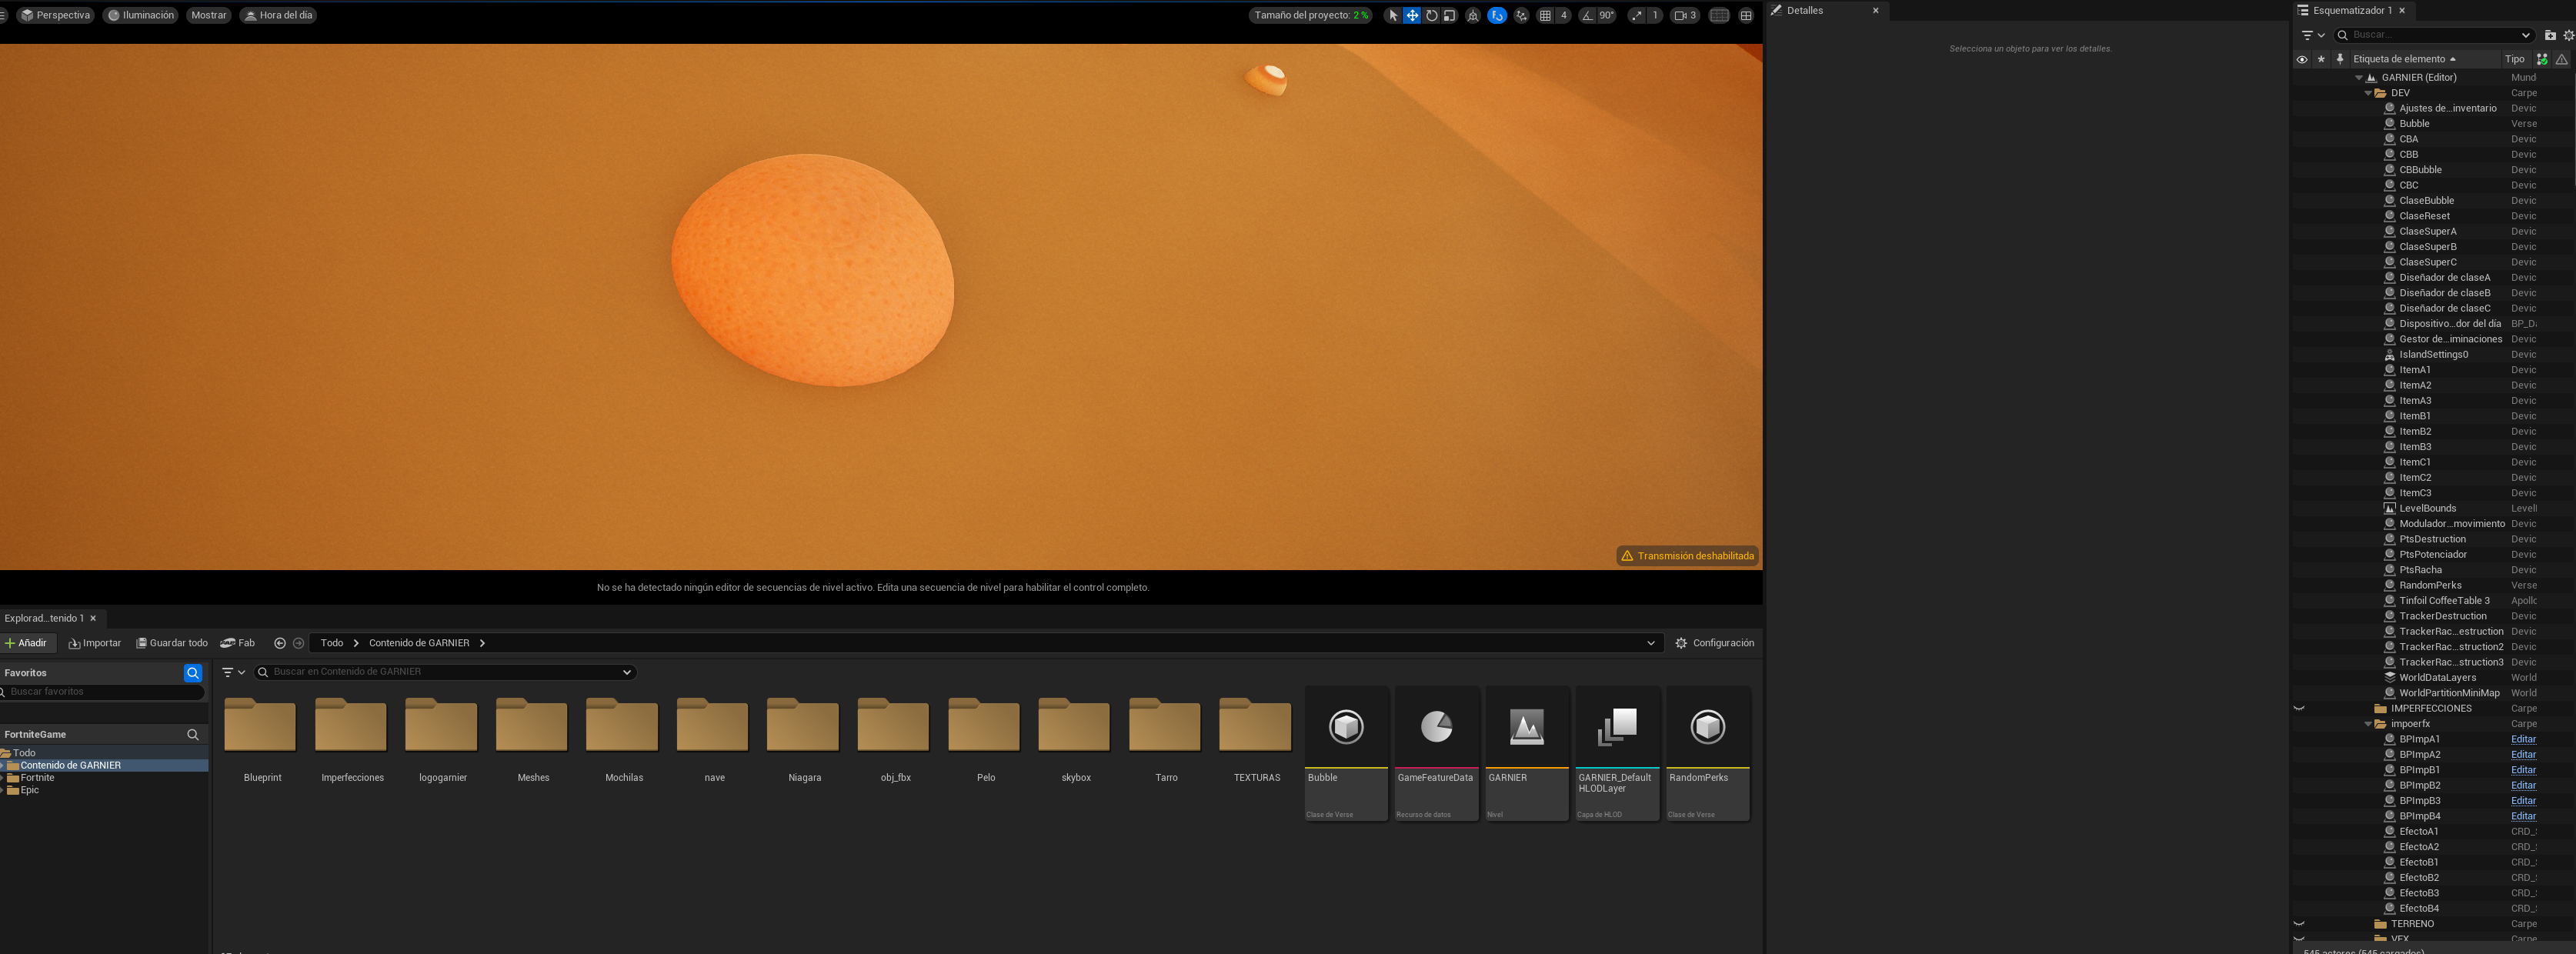Open outliner settings gear icon

pyautogui.click(x=2568, y=35)
